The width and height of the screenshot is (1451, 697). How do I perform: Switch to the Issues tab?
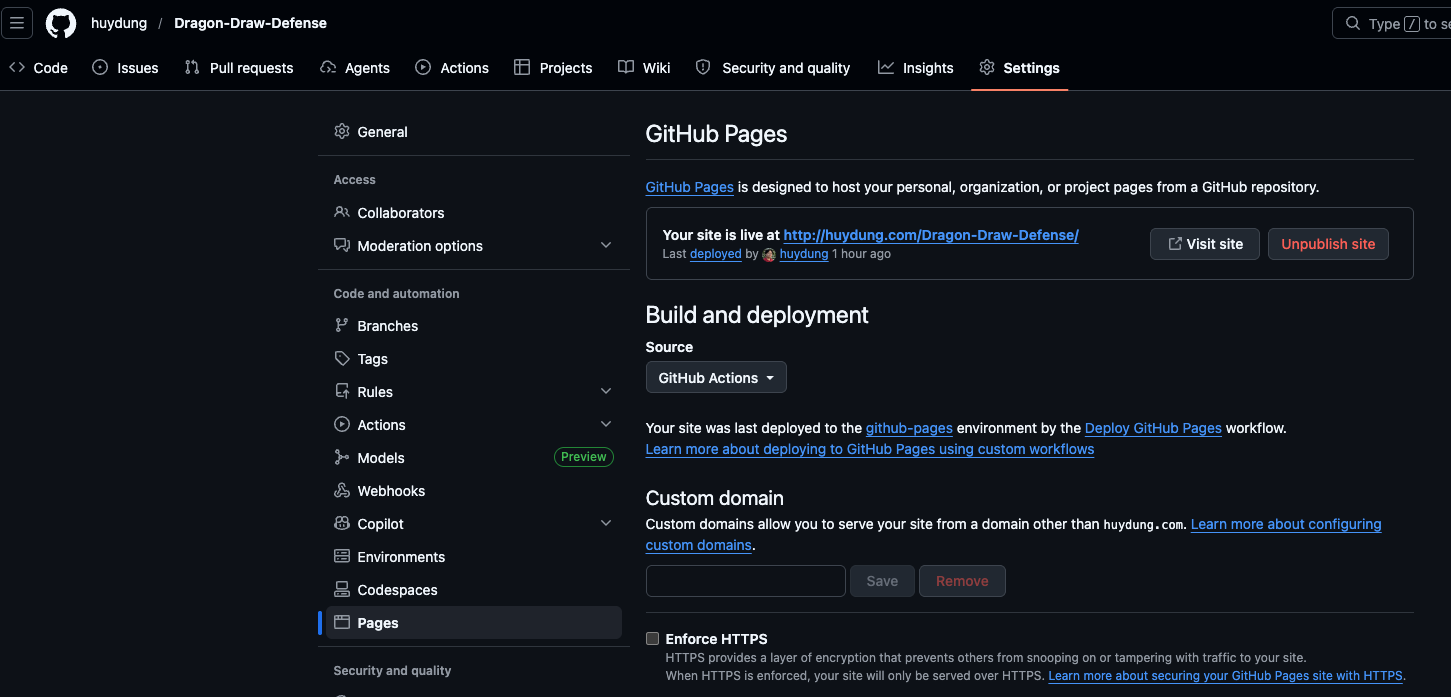[x=125, y=67]
